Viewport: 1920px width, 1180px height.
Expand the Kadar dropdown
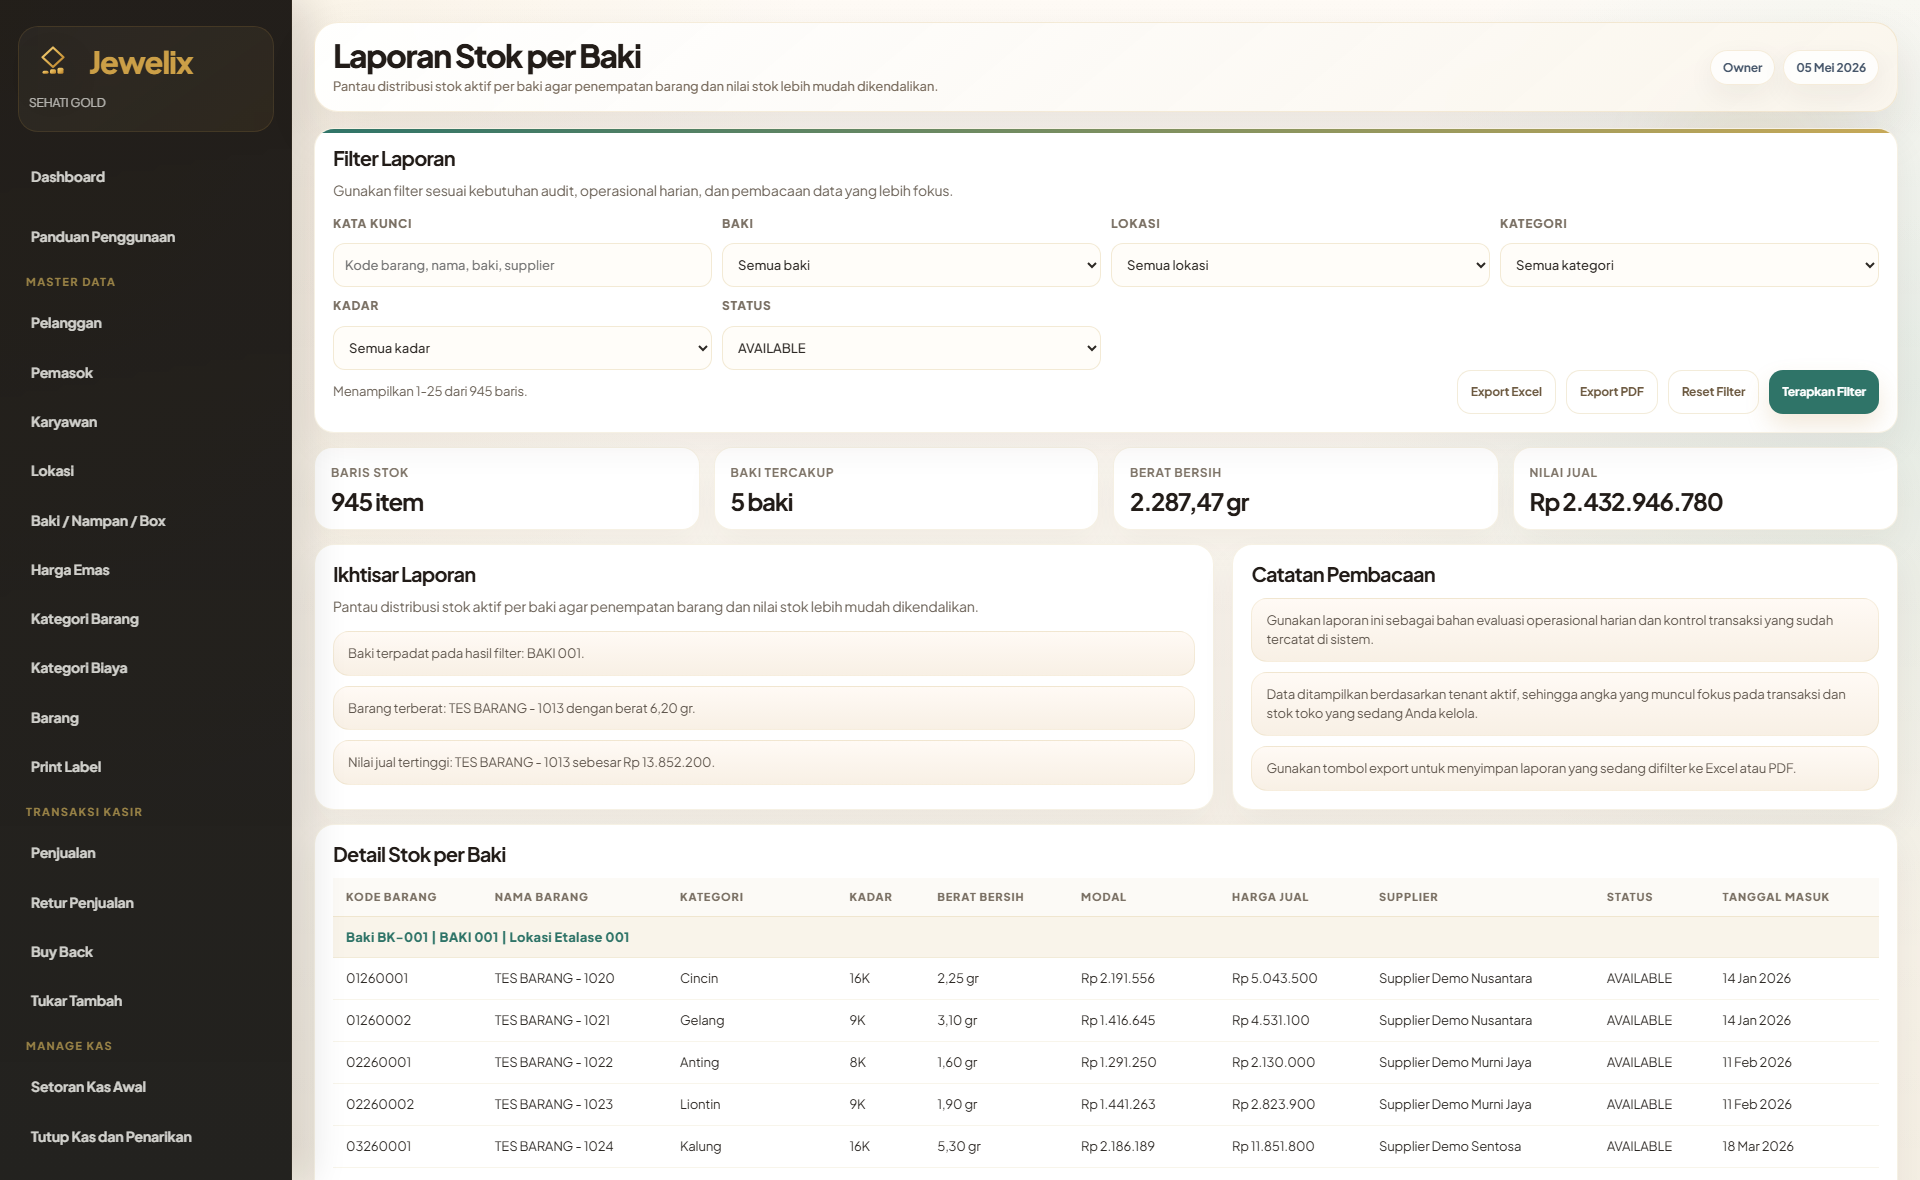click(522, 348)
